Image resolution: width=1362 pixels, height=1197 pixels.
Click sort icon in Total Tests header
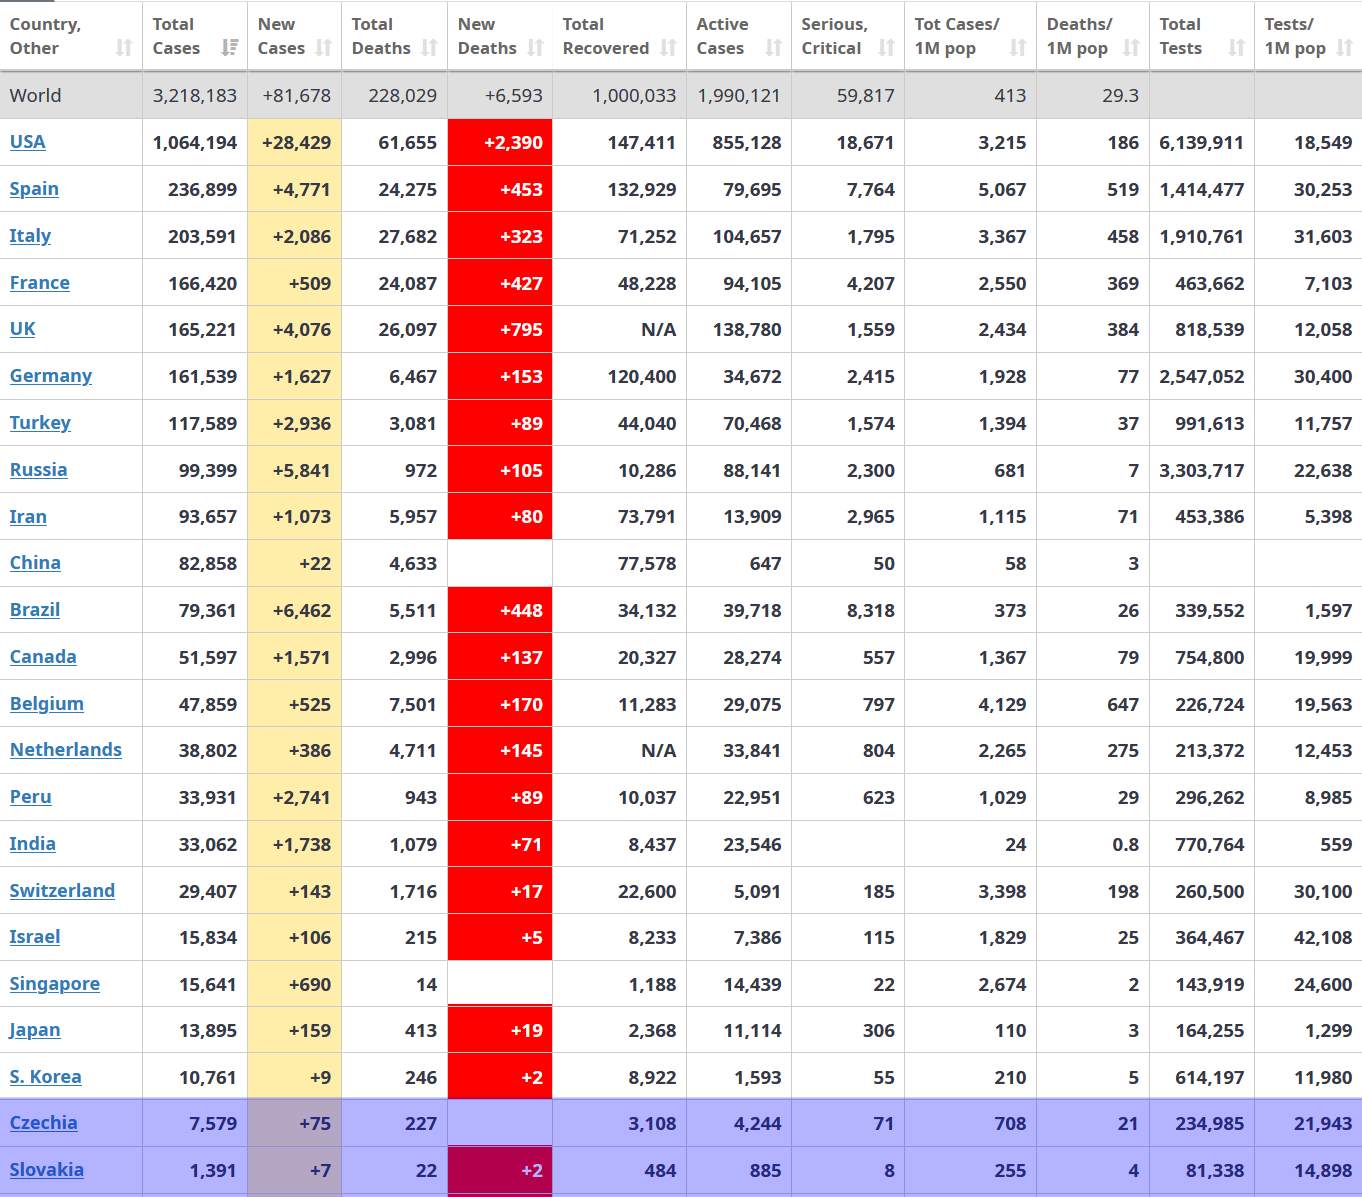pos(1236,48)
